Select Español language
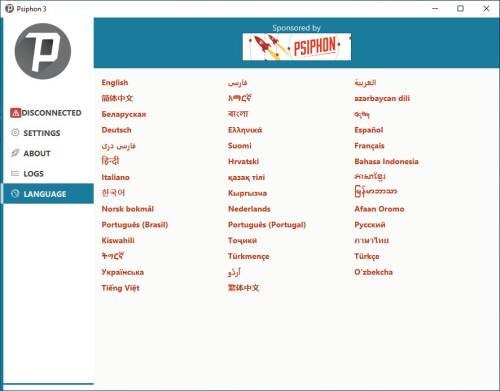Viewport: 500px width, 391px height. 369,130
